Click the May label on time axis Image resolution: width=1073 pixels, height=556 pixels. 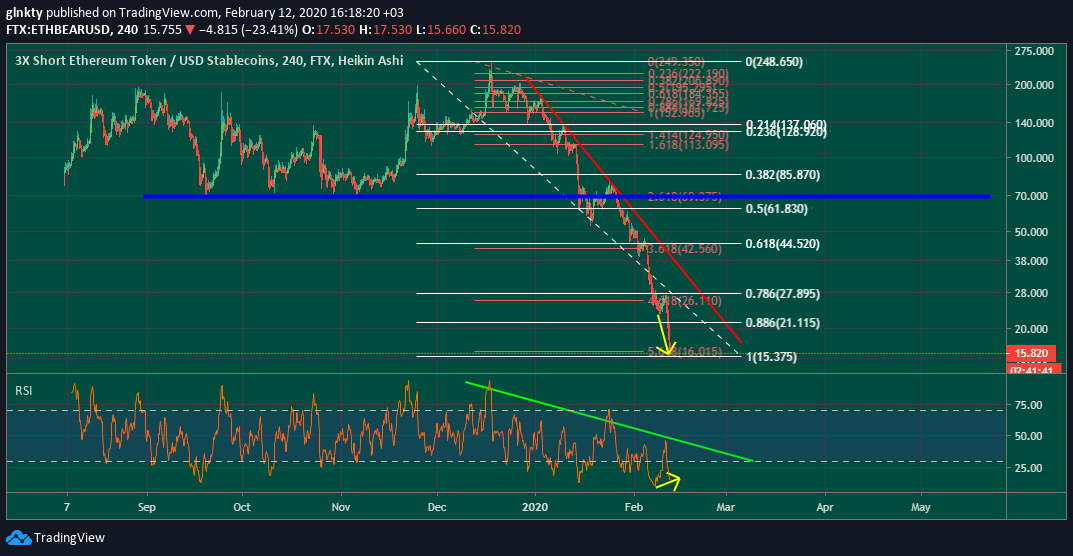(920, 509)
